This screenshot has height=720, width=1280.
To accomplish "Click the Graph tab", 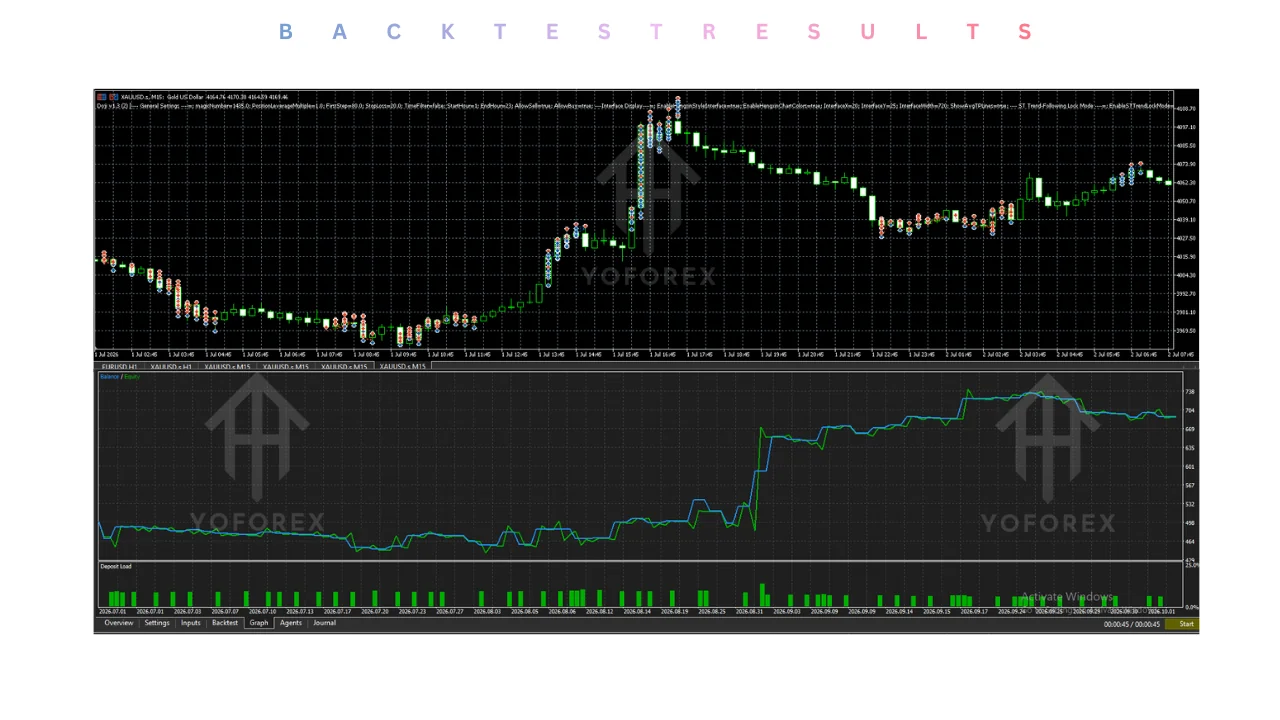I will [259, 623].
